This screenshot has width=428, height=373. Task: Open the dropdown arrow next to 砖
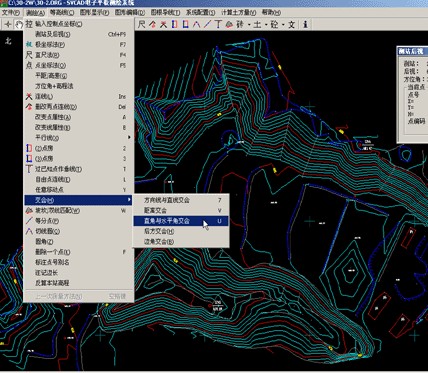pos(248,24)
